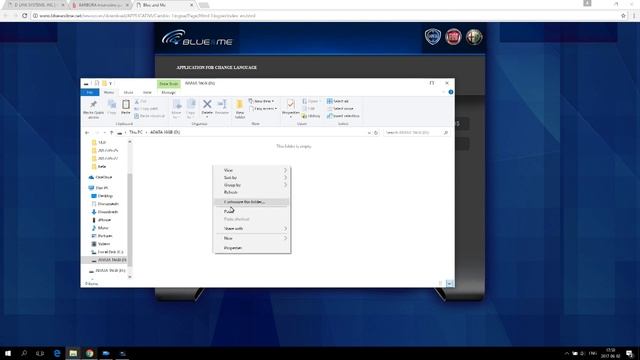Click the Blue&Me logo on webpage
This screenshot has width=640, height=360.
point(197,38)
